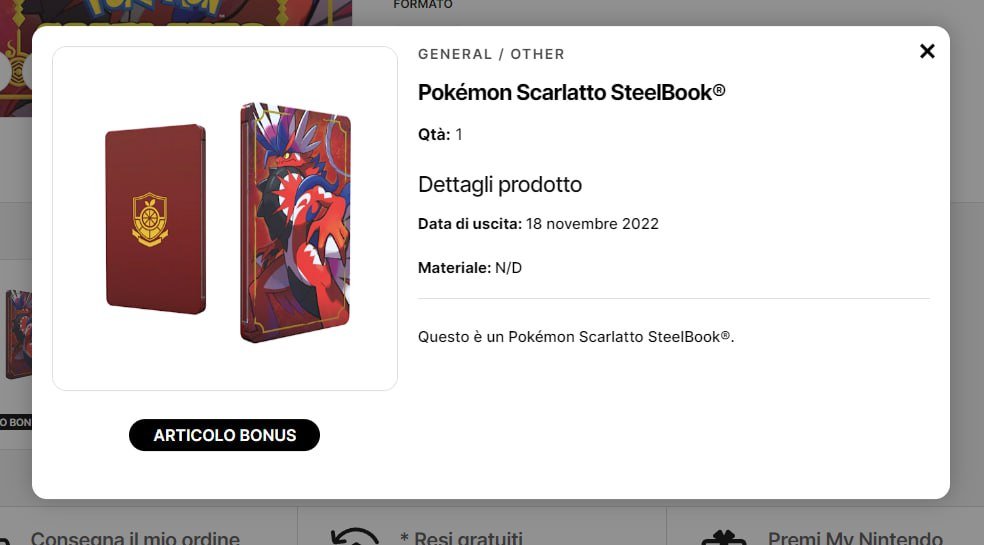
Task: Open the Premi My Nintendo link
Action: (x=855, y=539)
